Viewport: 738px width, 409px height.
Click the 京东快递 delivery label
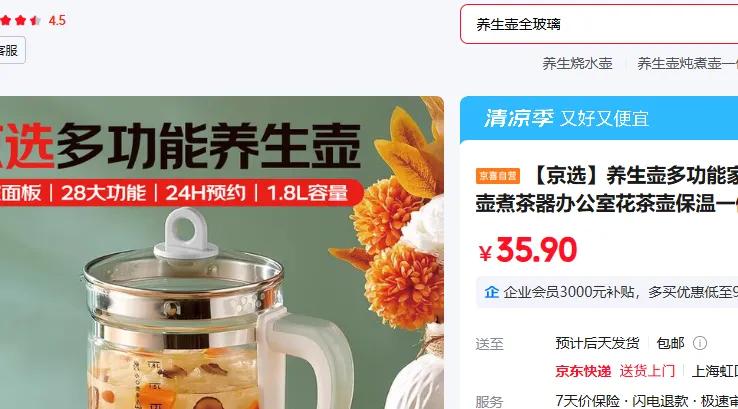pos(583,371)
